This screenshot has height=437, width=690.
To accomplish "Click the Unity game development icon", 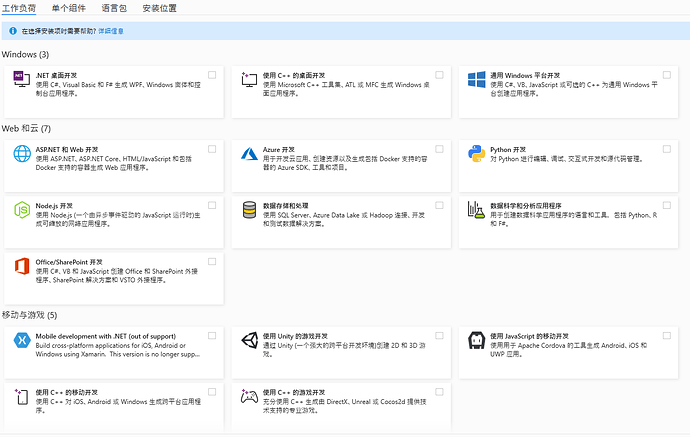I will coord(249,341).
